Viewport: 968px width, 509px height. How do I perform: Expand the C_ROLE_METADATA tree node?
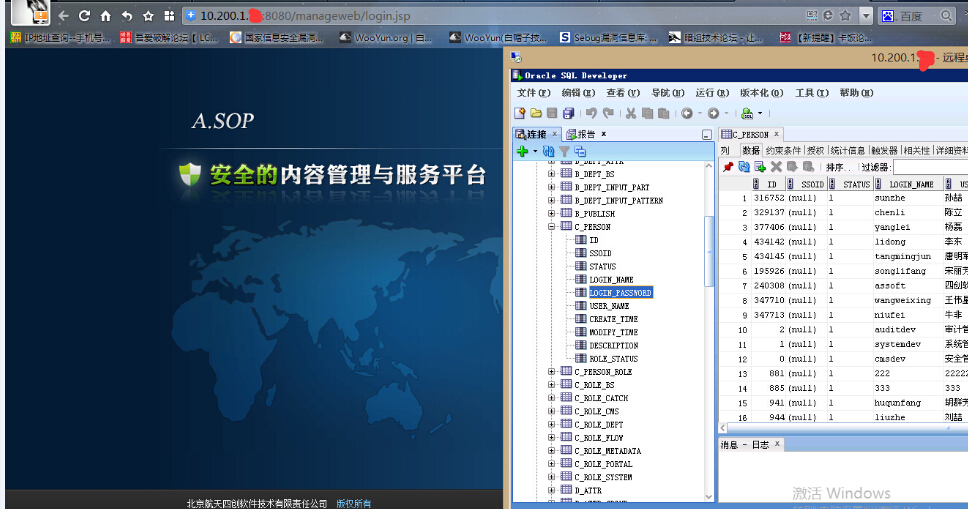551,451
